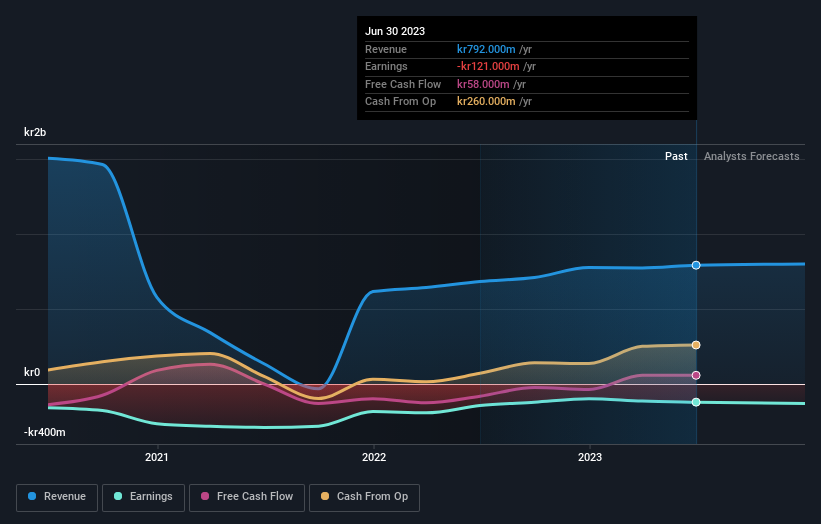
Task: Toggle the Revenue series in the legend
Action: tap(57, 497)
